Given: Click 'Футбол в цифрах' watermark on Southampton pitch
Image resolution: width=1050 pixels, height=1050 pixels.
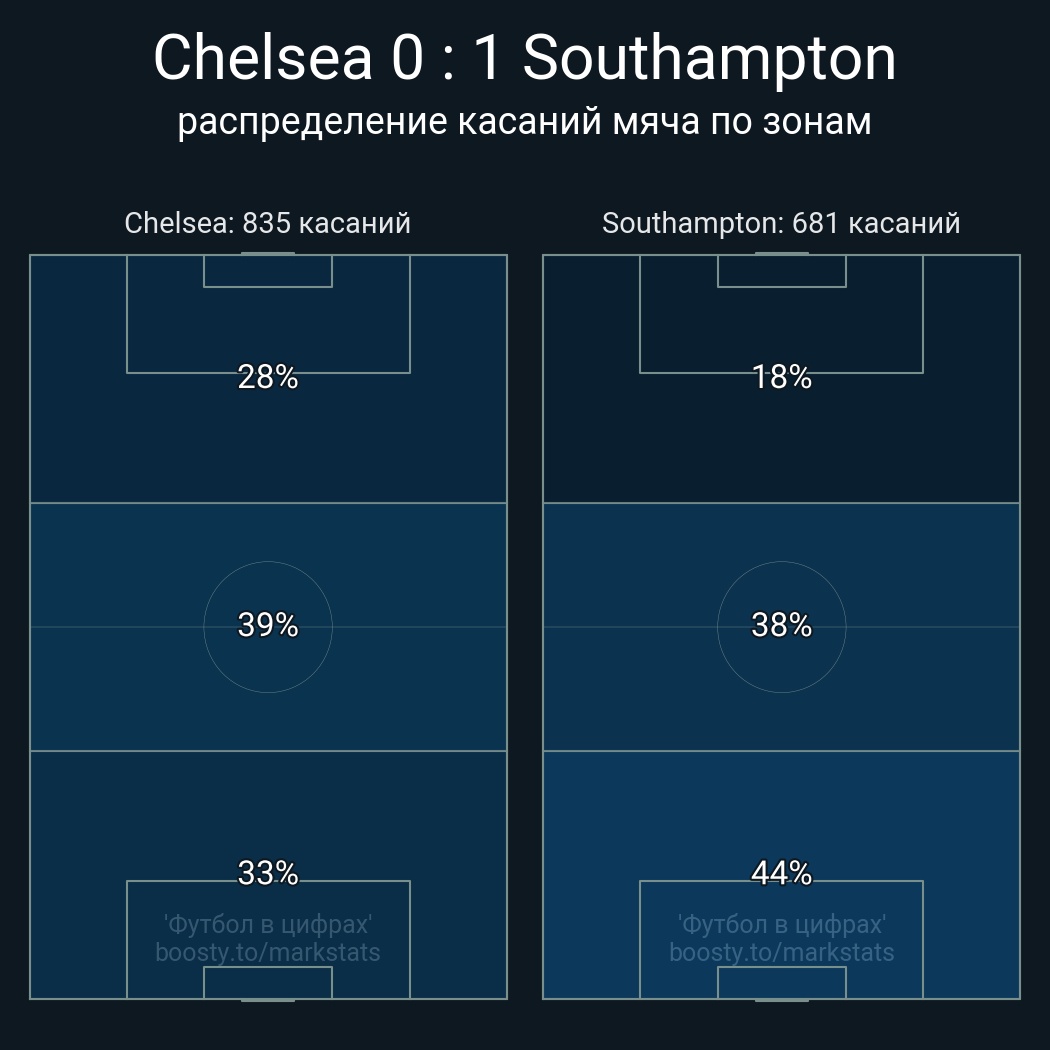Looking at the screenshot, I should tap(781, 923).
